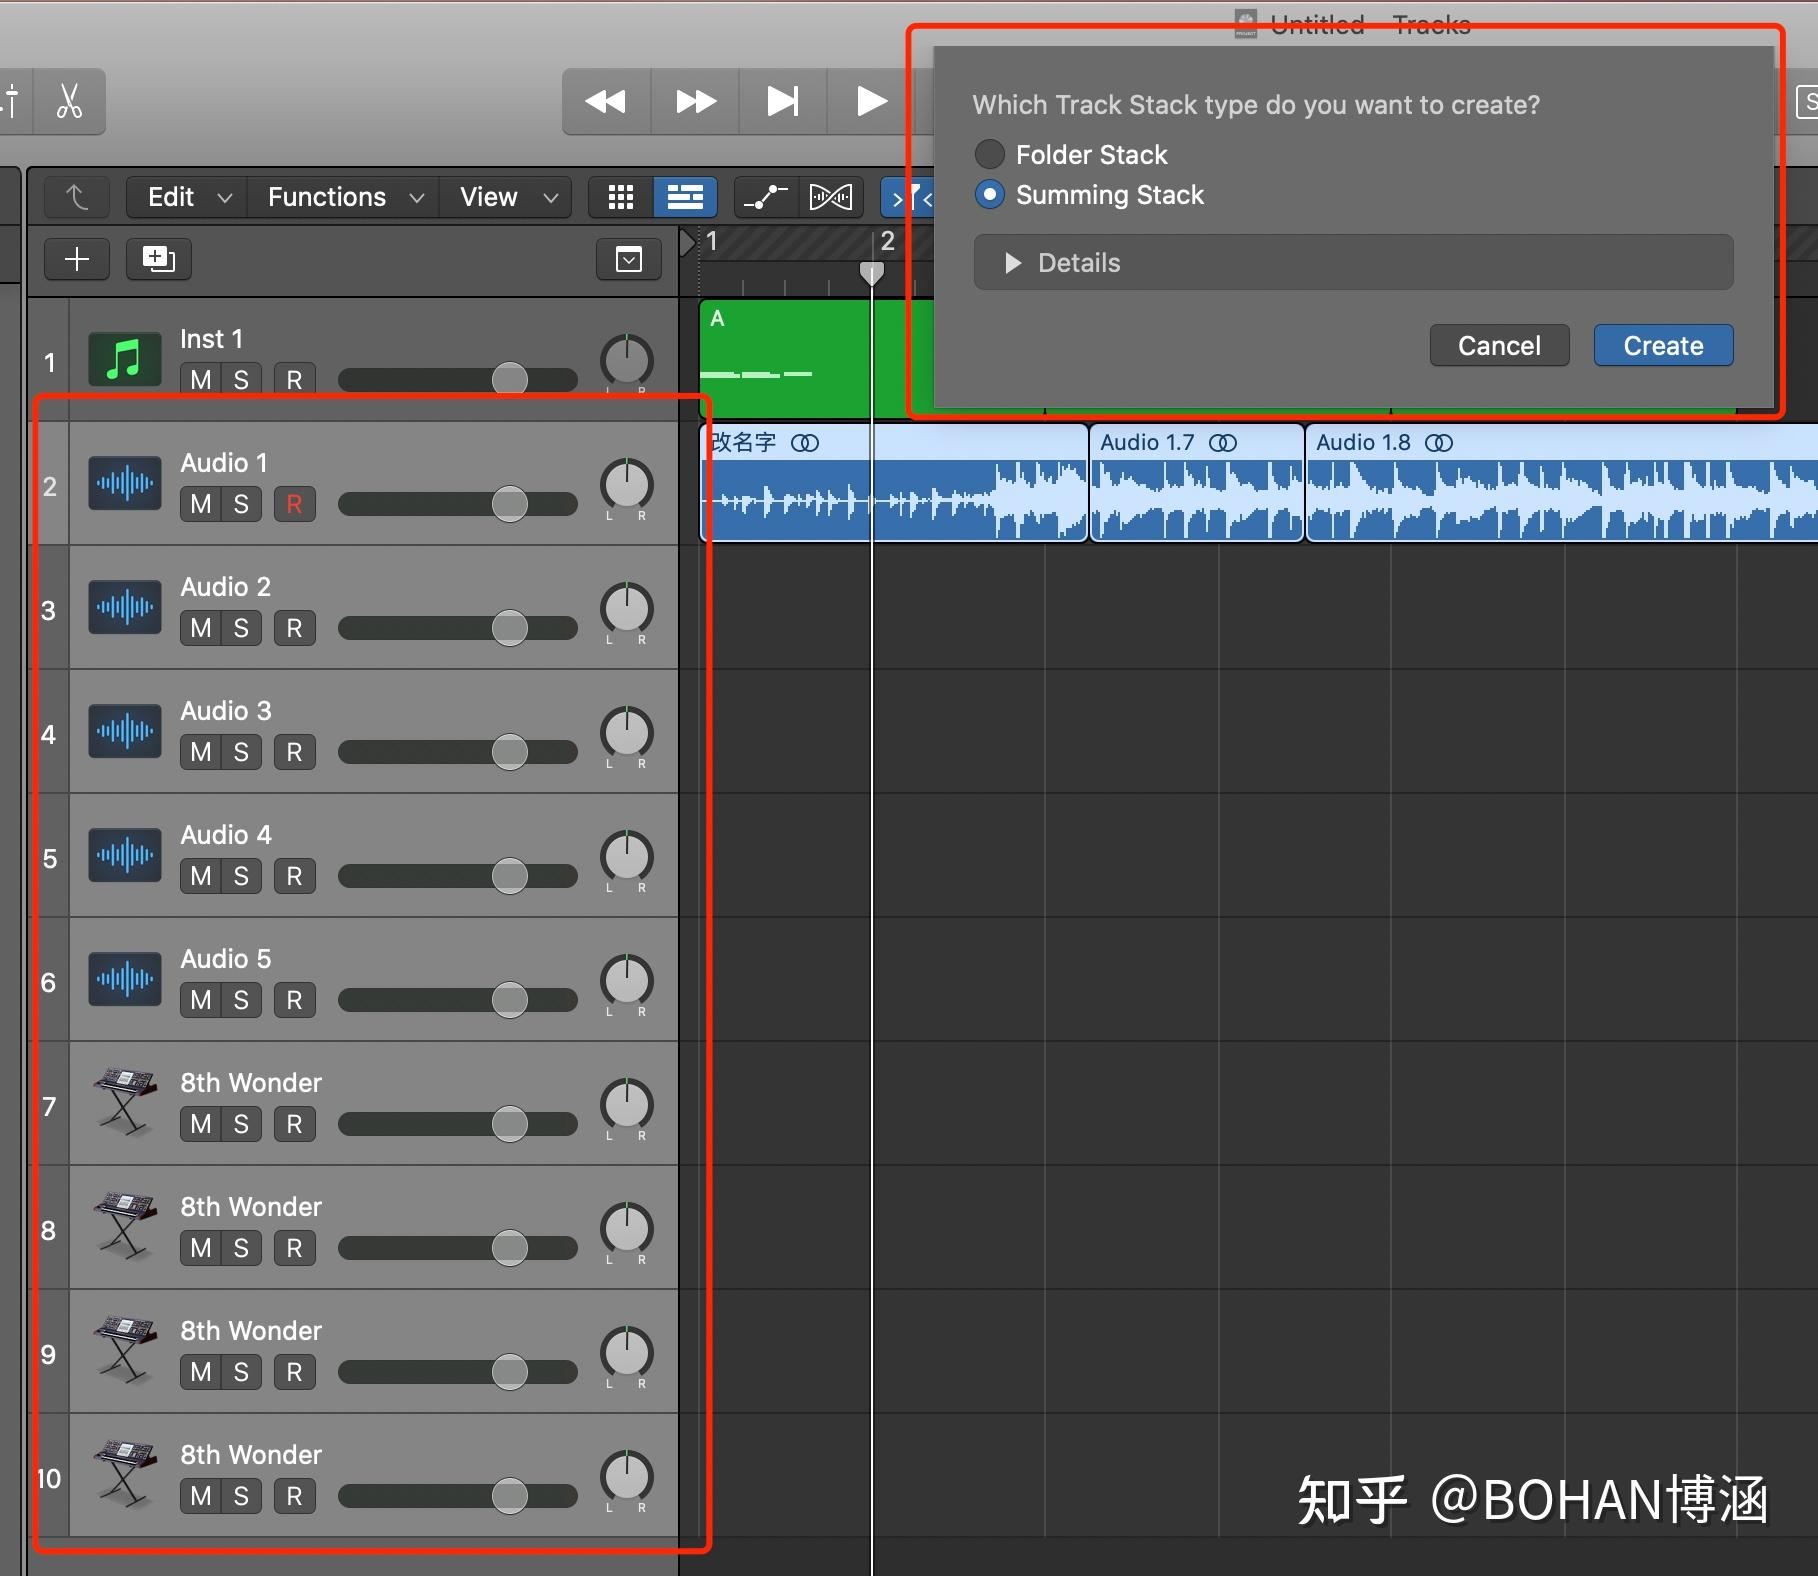Image resolution: width=1818 pixels, height=1576 pixels.
Task: Solo the Audio 3 track
Action: point(240,751)
